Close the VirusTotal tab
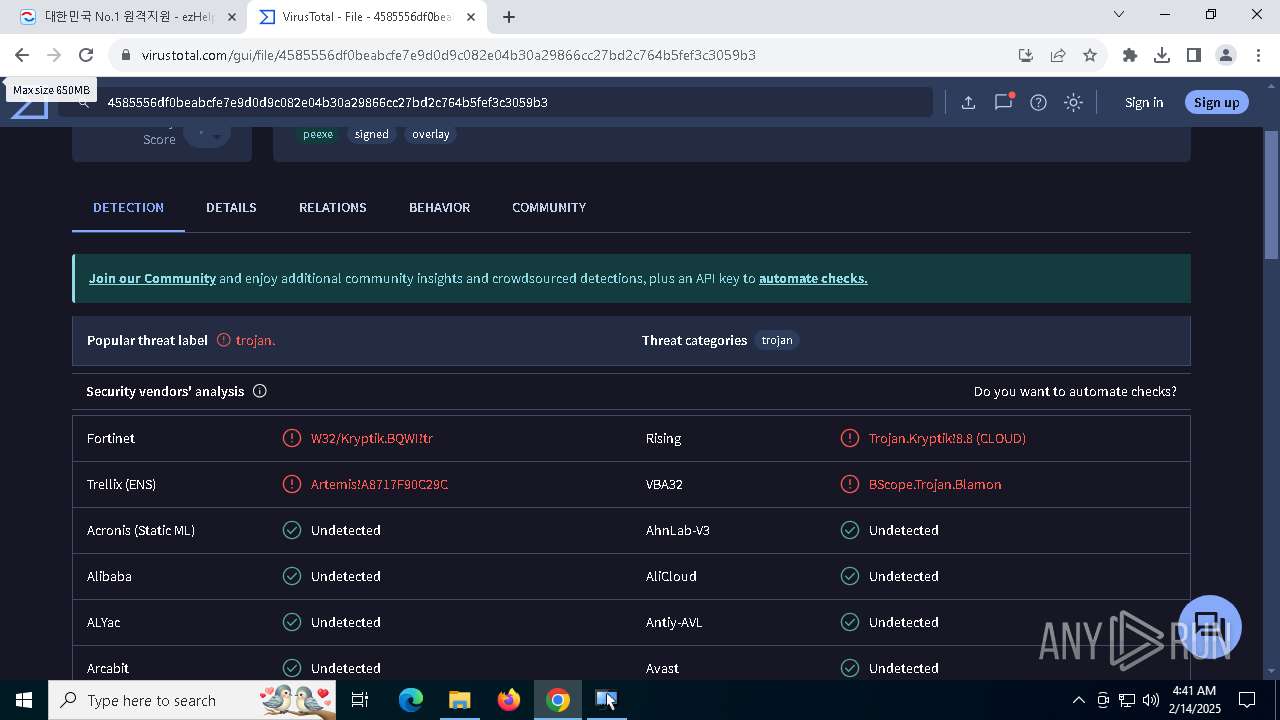This screenshot has width=1280, height=720. click(470, 17)
